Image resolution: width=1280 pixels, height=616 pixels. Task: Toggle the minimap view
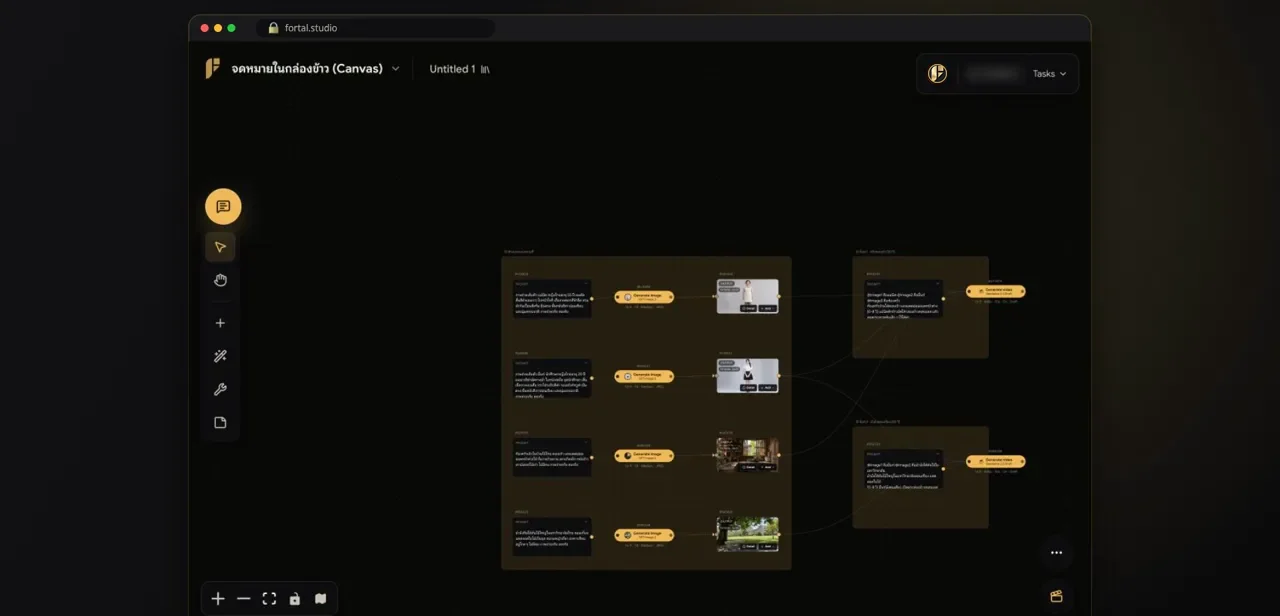[x=320, y=599]
